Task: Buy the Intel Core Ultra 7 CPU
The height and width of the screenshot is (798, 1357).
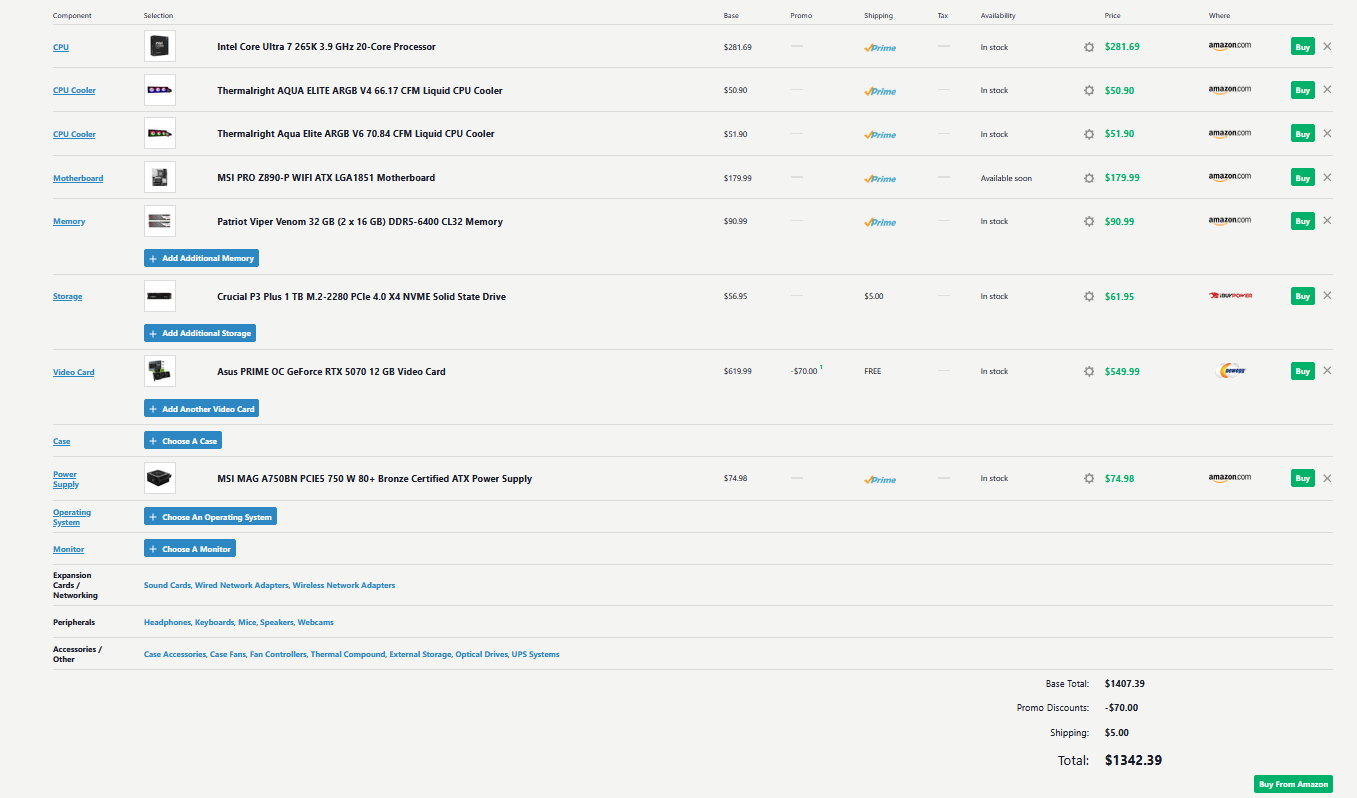Action: coord(1302,46)
